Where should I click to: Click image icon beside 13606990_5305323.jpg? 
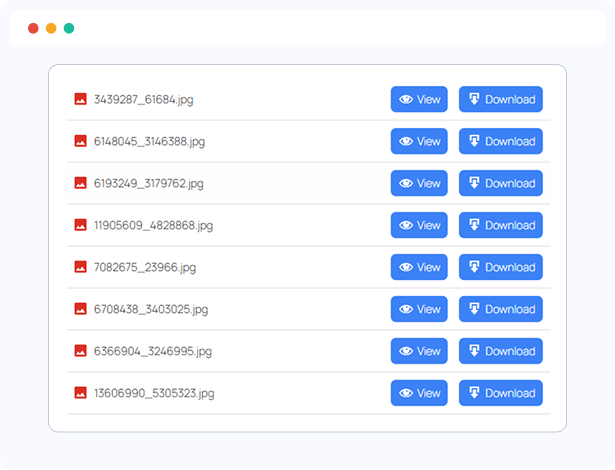click(80, 393)
